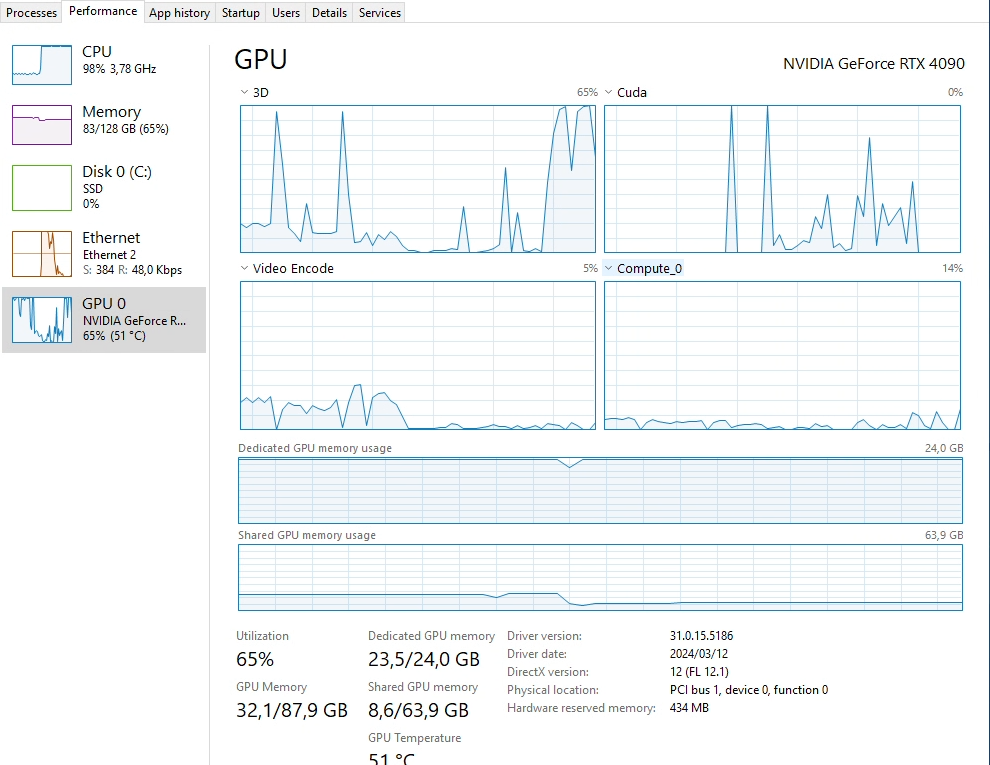Click the 32,1/87,9 GB GPU Memory value
The image size is (990, 765).
[292, 711]
